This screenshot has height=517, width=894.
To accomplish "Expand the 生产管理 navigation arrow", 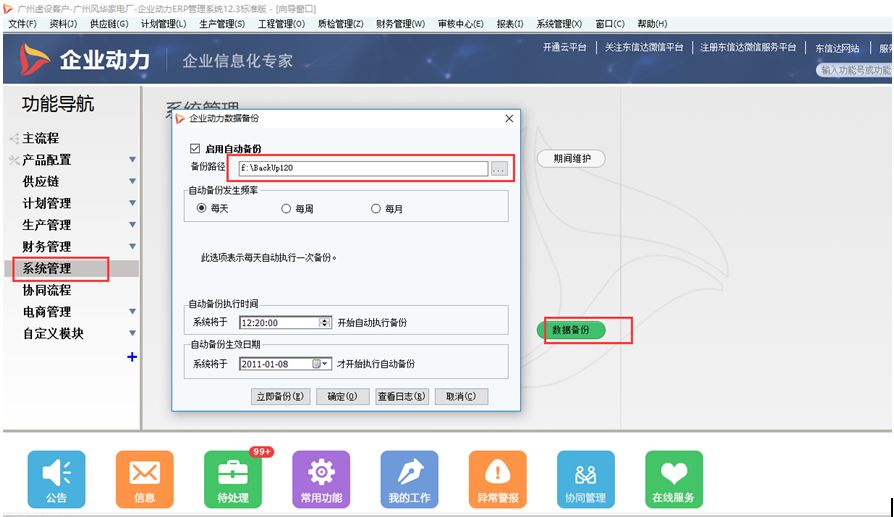I will (132, 225).
